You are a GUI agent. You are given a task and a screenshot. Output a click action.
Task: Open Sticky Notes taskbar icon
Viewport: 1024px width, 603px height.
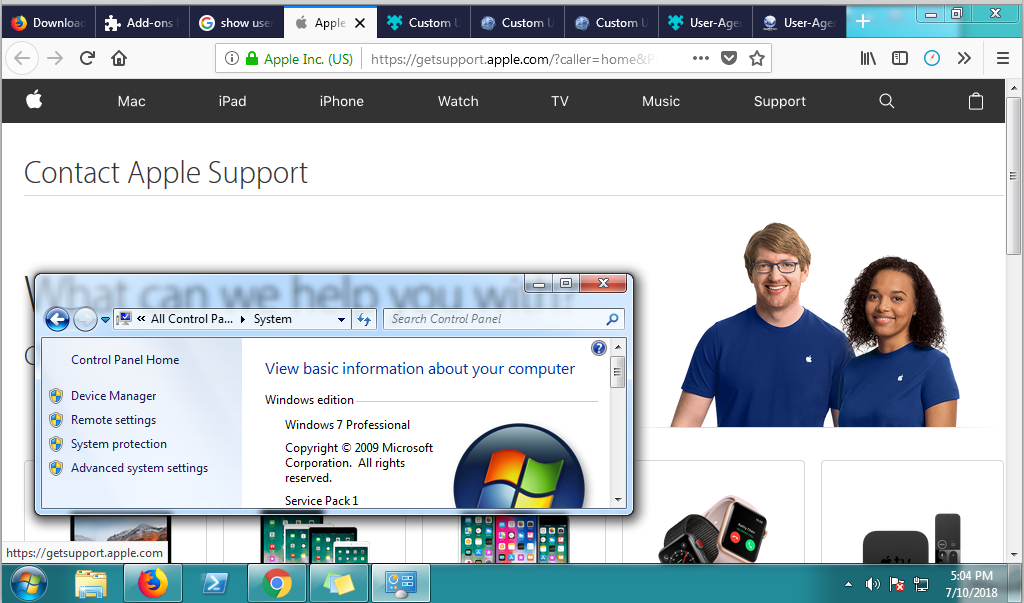coord(339,583)
